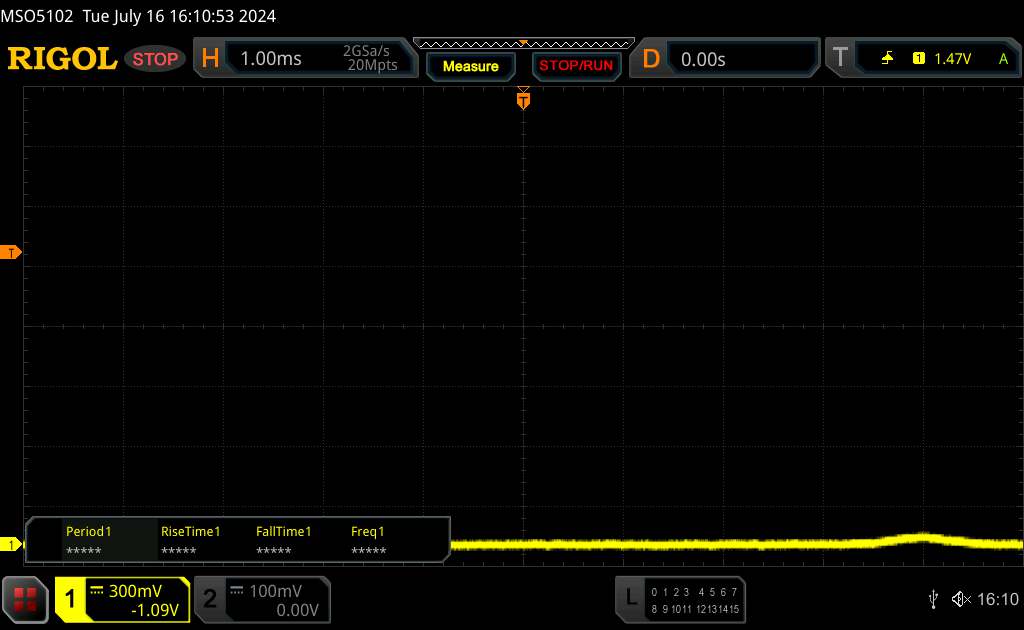Click the 16:10 clock display
1024x630 pixels.
pyautogui.click(x=997, y=599)
